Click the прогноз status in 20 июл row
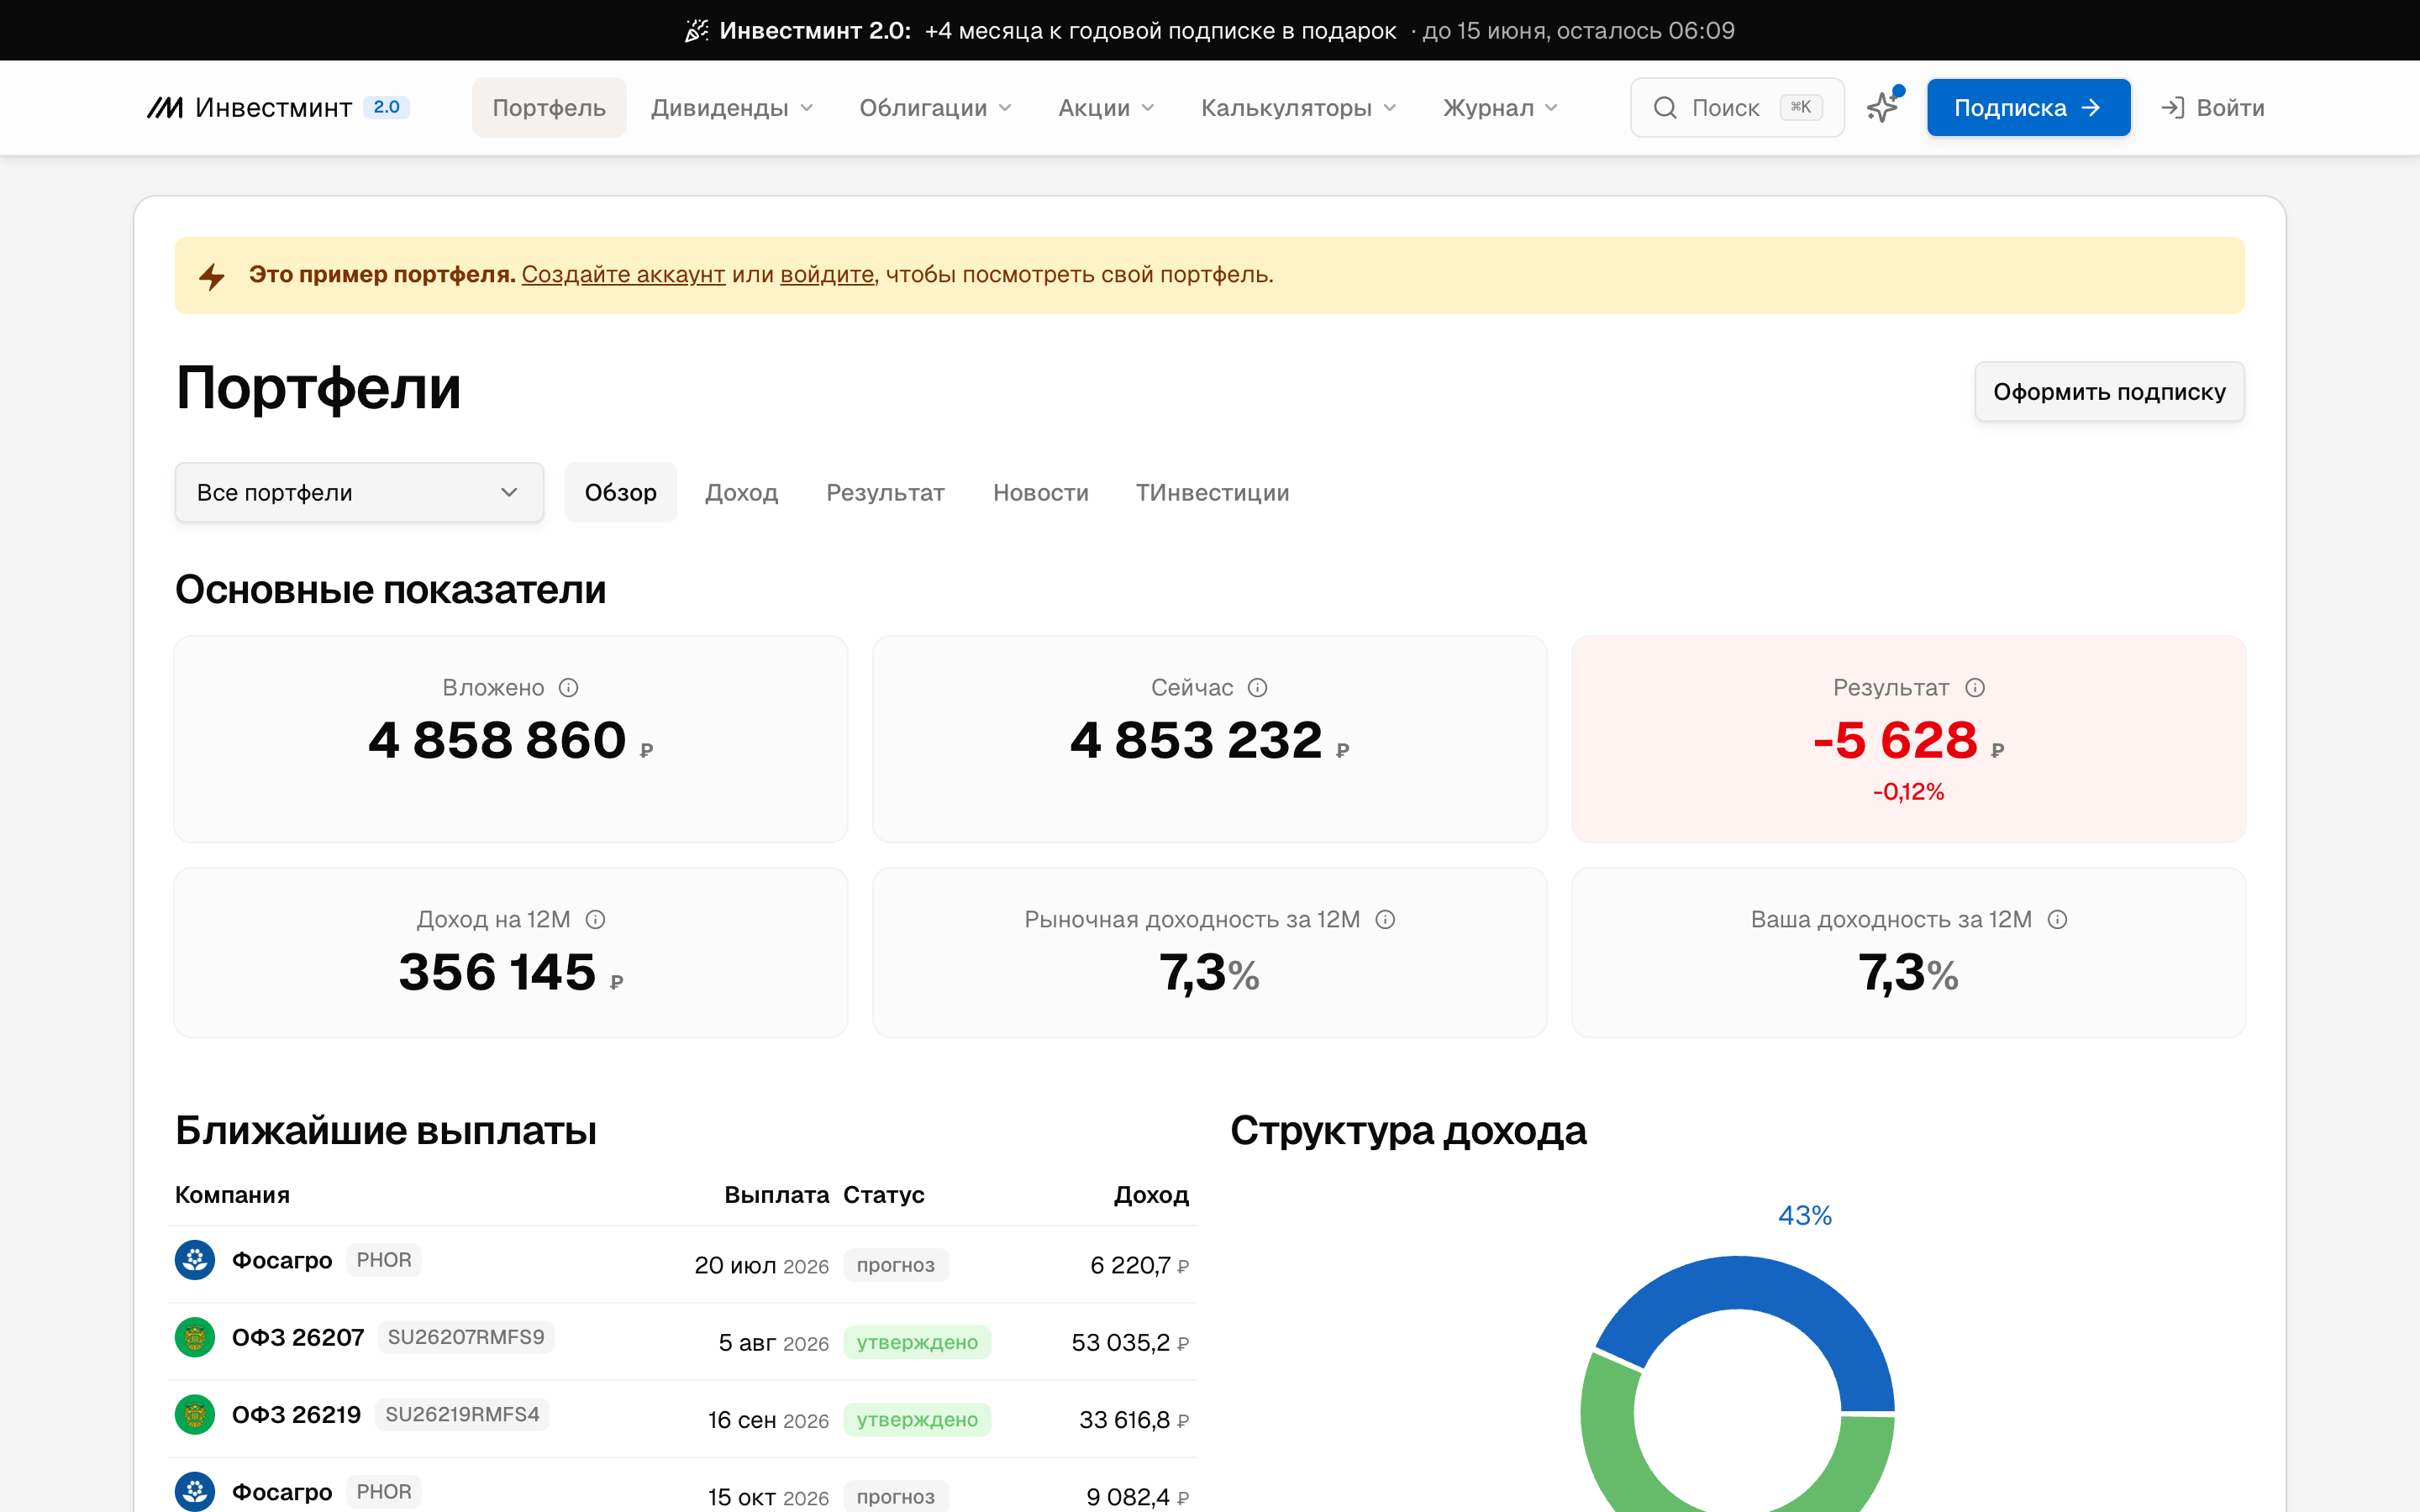 point(896,1265)
